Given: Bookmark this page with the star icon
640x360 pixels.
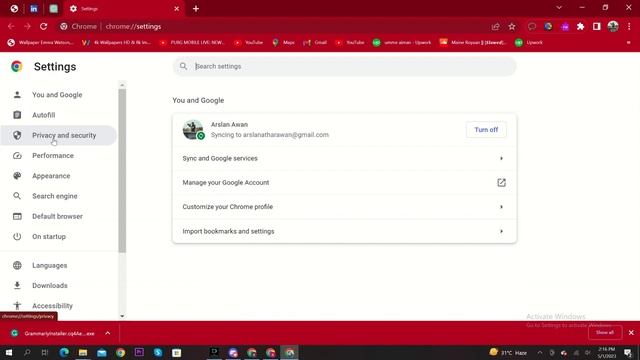Looking at the screenshot, I should pos(512,27).
